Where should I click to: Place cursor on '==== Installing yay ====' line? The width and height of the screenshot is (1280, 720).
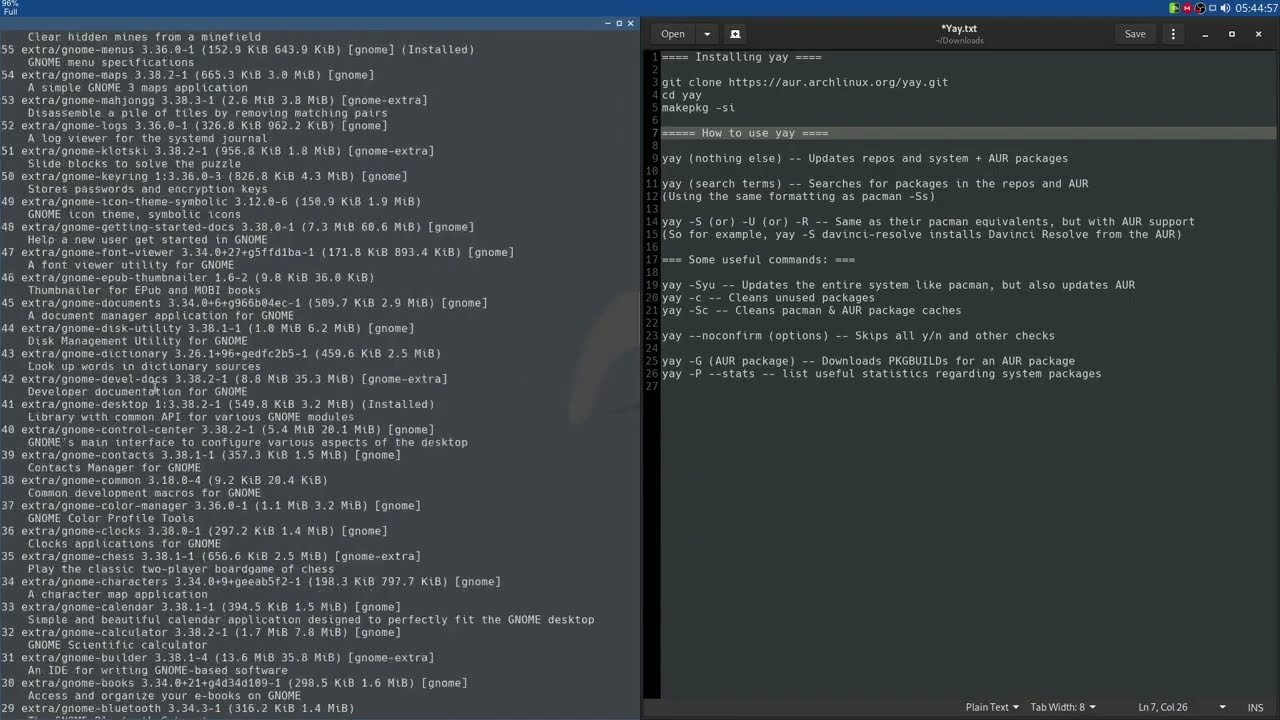741,57
